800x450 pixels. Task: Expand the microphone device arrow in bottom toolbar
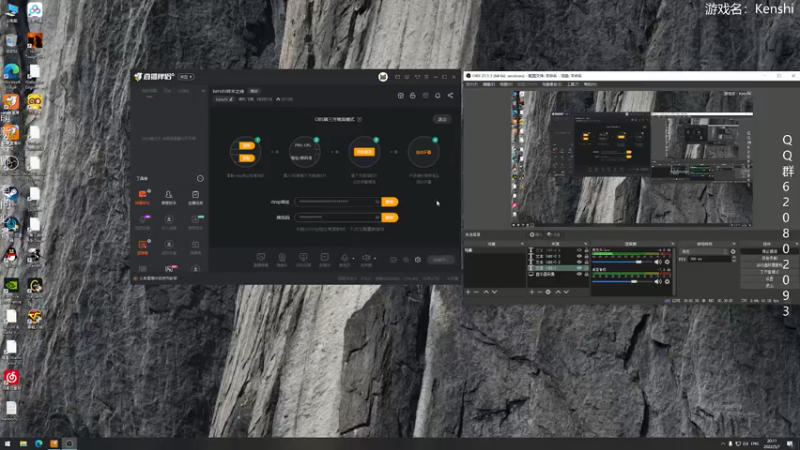(x=353, y=258)
